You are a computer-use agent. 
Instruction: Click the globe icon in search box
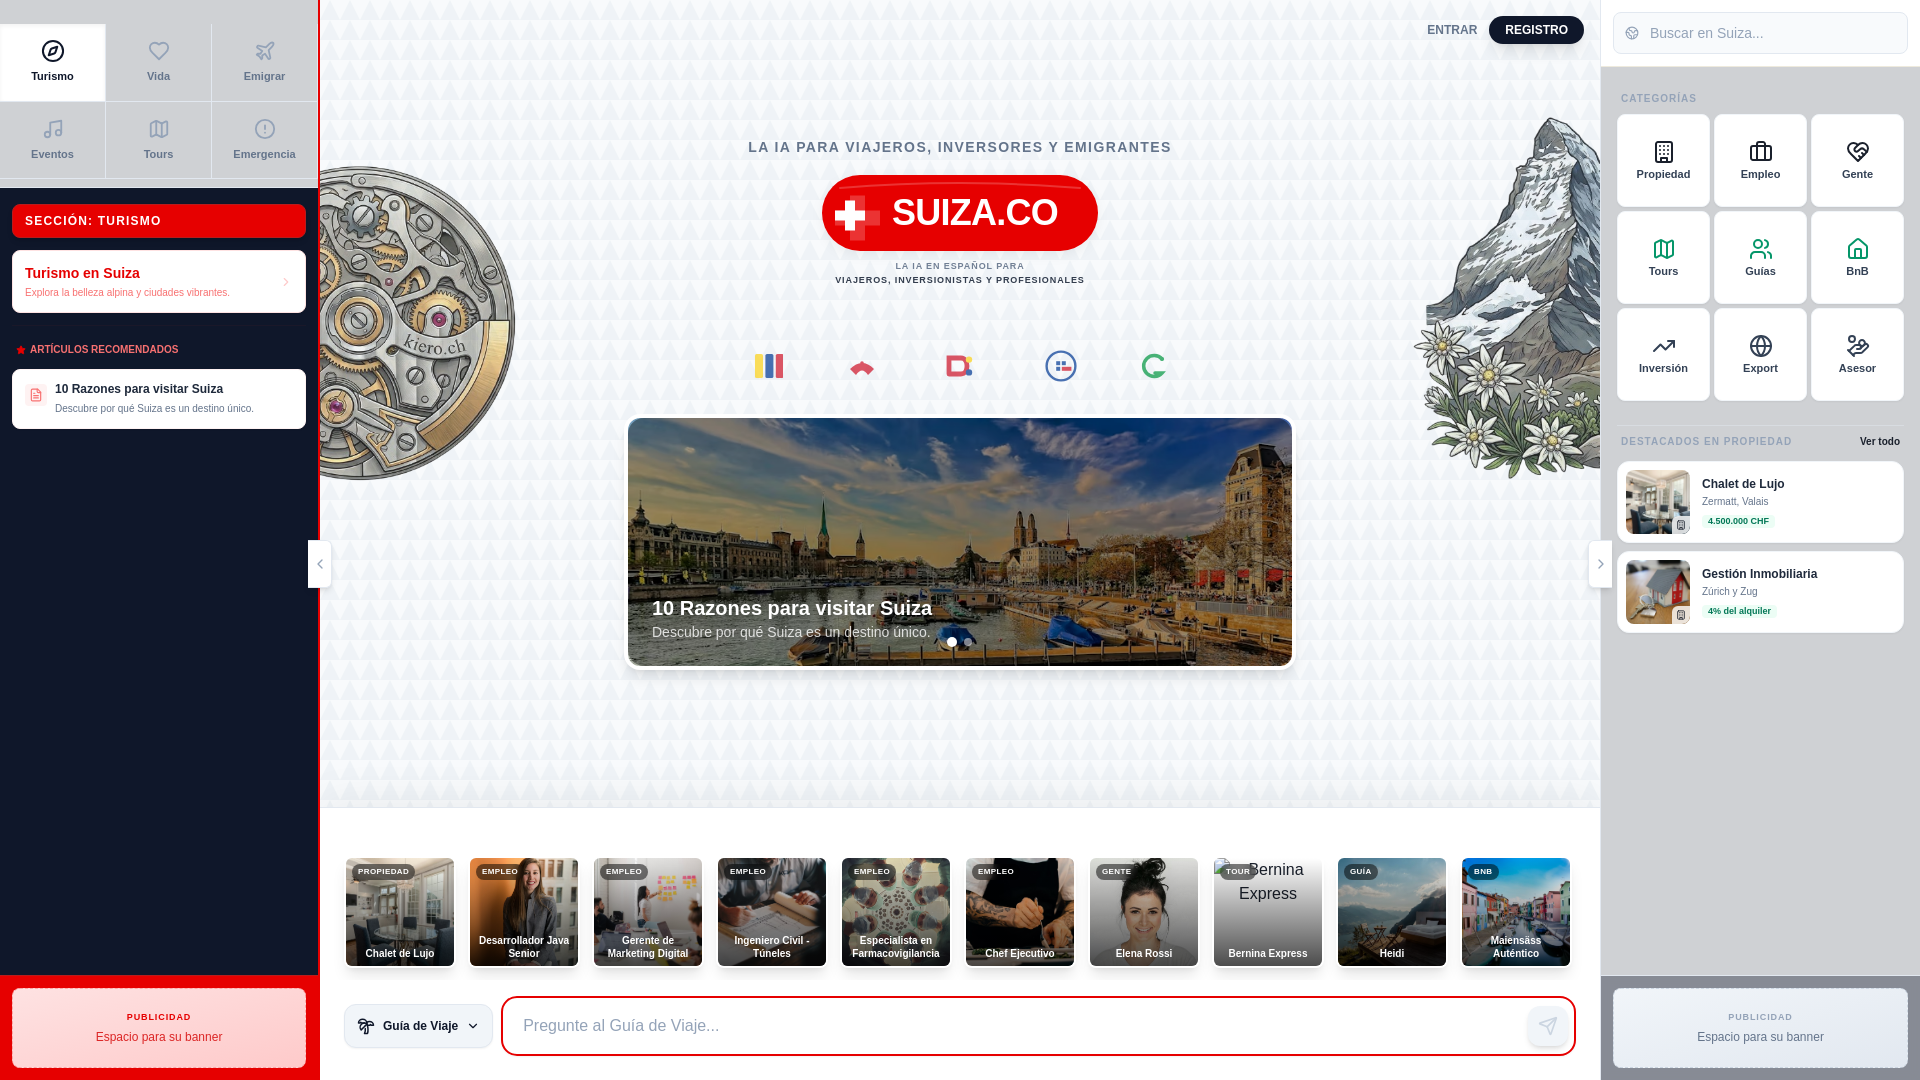[x=1632, y=33]
